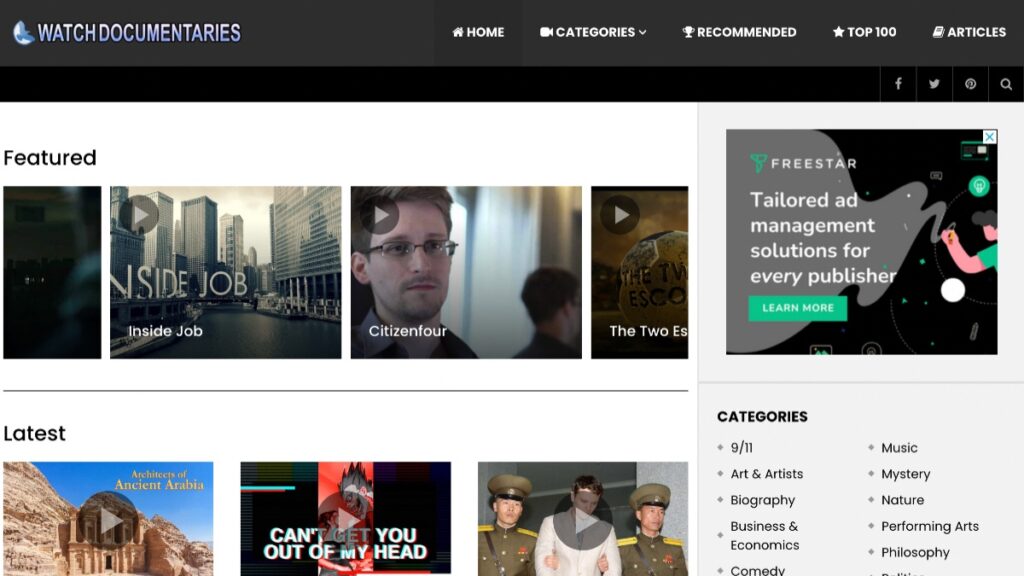Open the Facebook social icon

(x=898, y=84)
